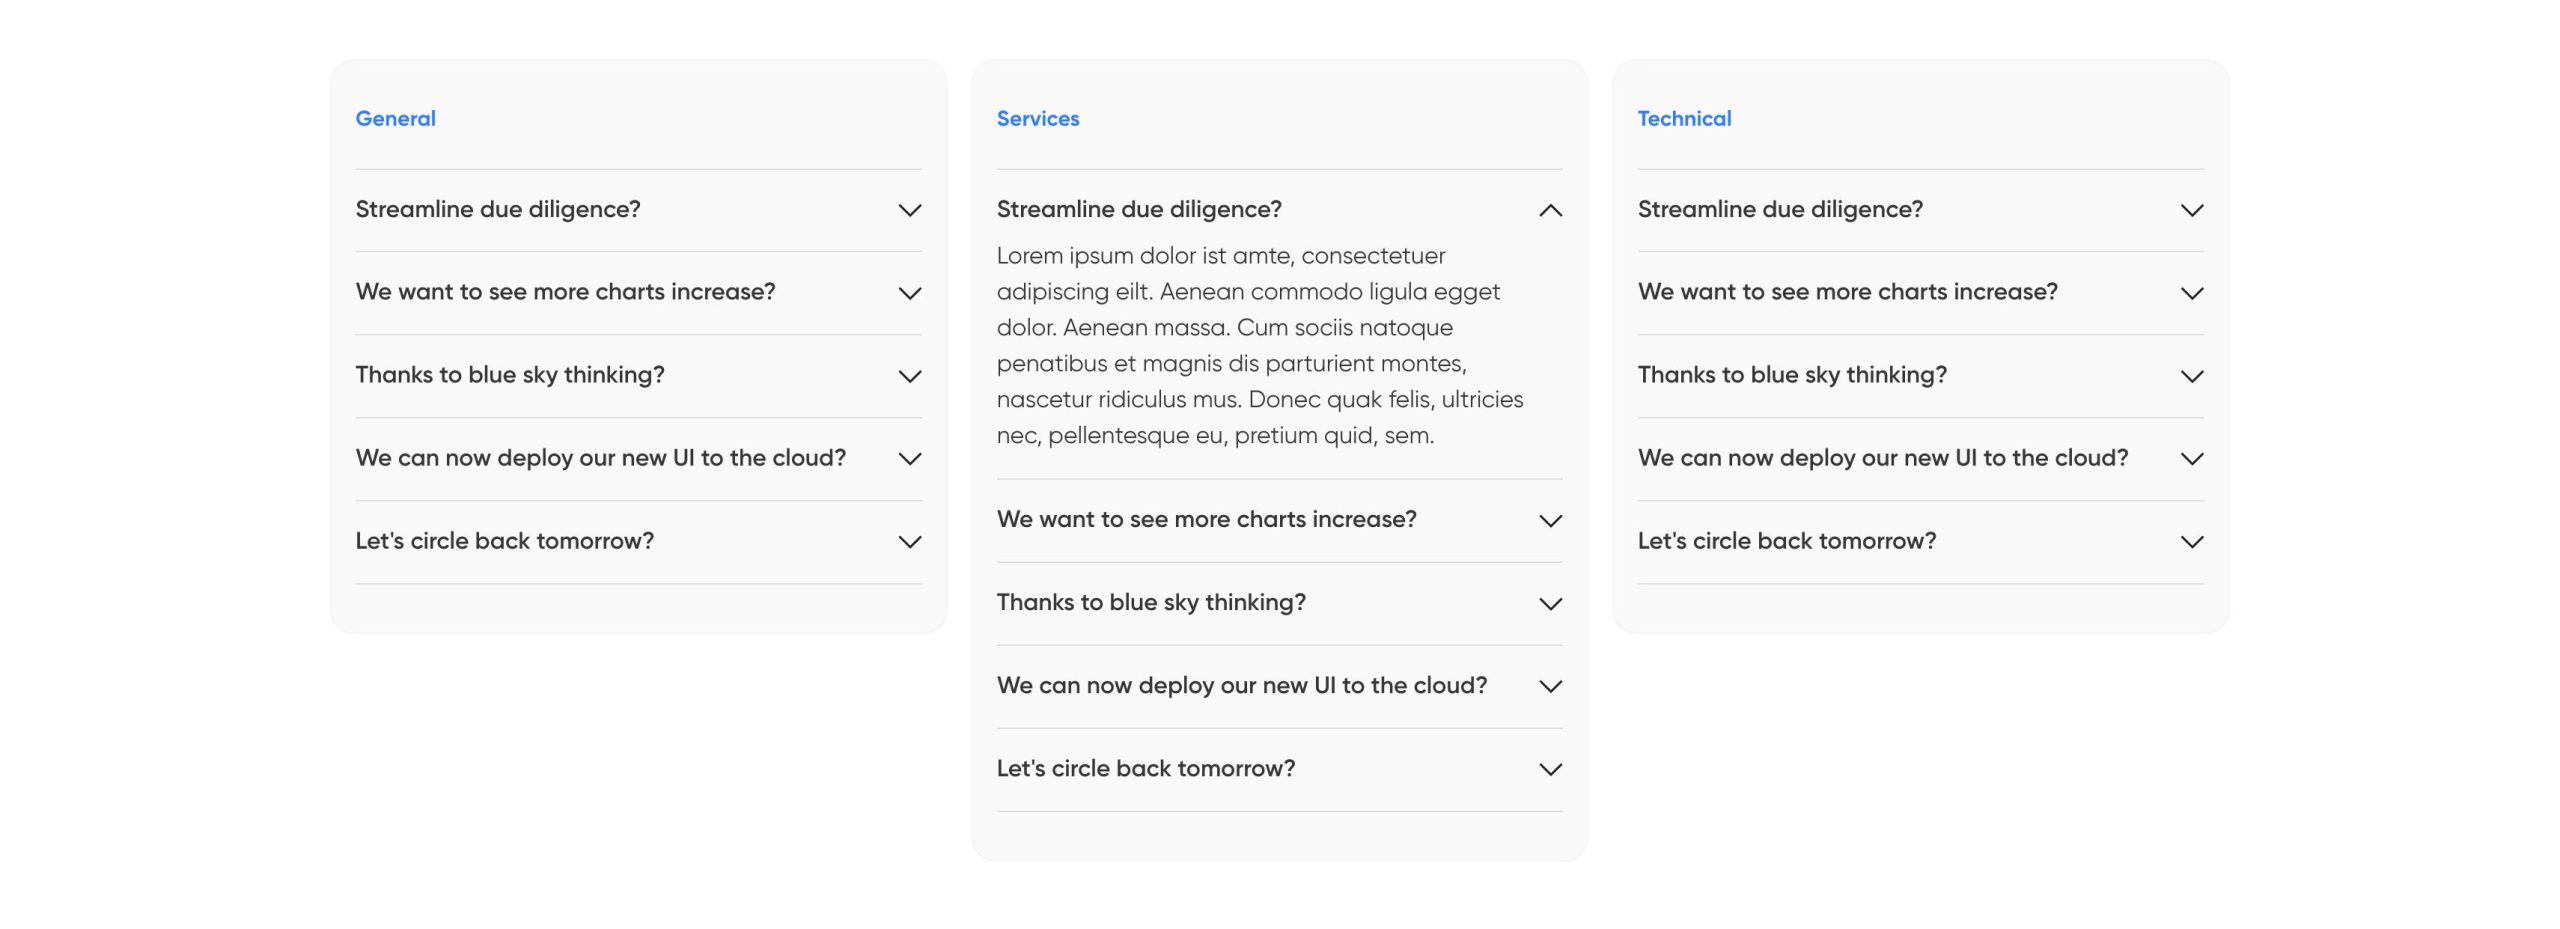The image size is (2560, 929).
Task: Click Services 'Thanks to blue sky thinking?' chevron
Action: [x=1550, y=604]
